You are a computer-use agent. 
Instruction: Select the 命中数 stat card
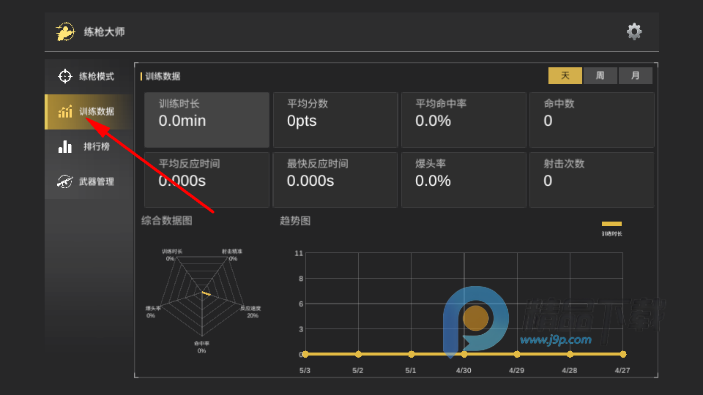click(x=592, y=120)
